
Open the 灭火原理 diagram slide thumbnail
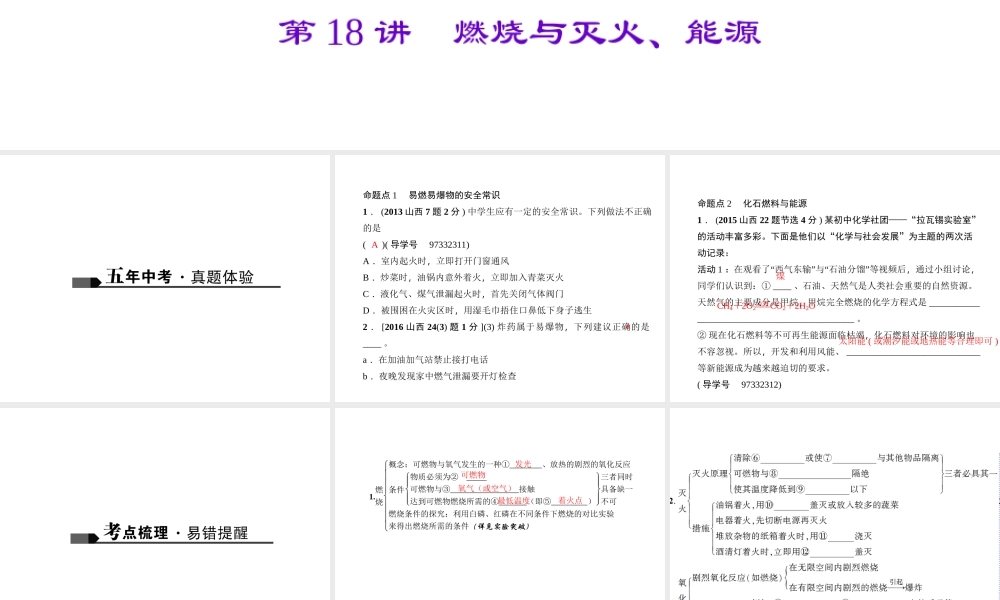pos(835,504)
